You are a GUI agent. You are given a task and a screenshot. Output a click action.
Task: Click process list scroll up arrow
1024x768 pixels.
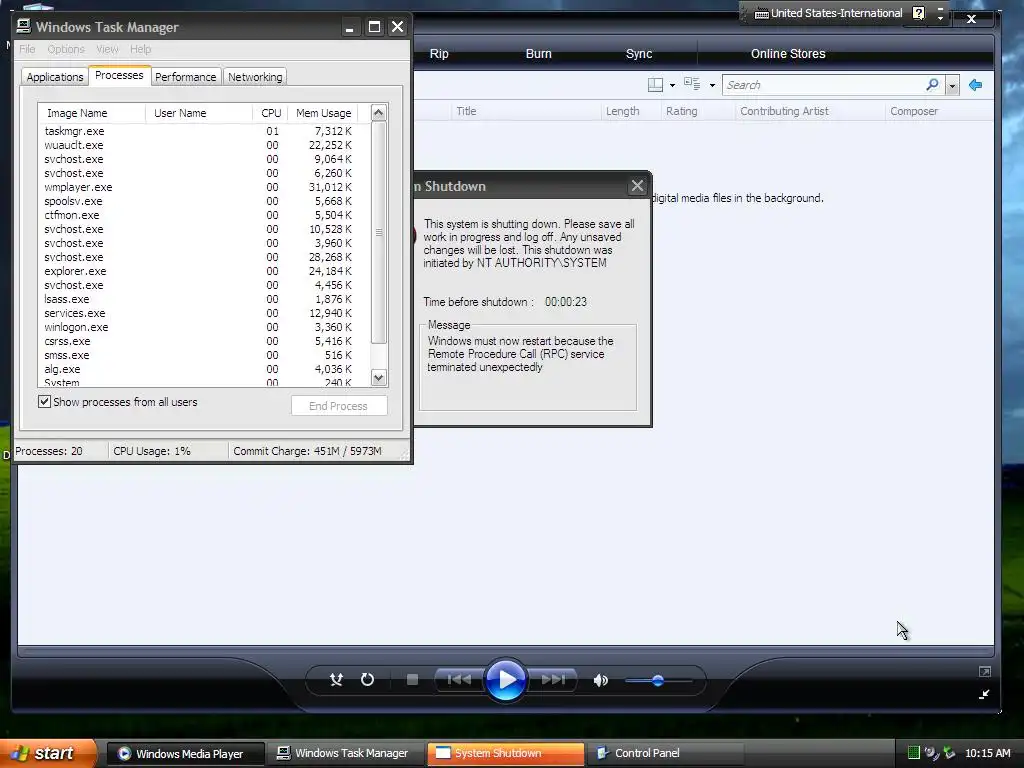pyautogui.click(x=379, y=113)
